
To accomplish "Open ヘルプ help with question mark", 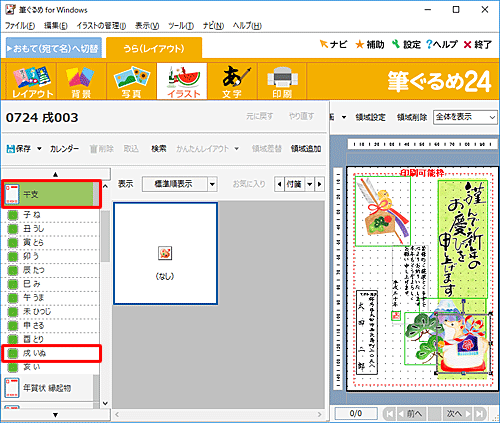I will pyautogui.click(x=442, y=44).
